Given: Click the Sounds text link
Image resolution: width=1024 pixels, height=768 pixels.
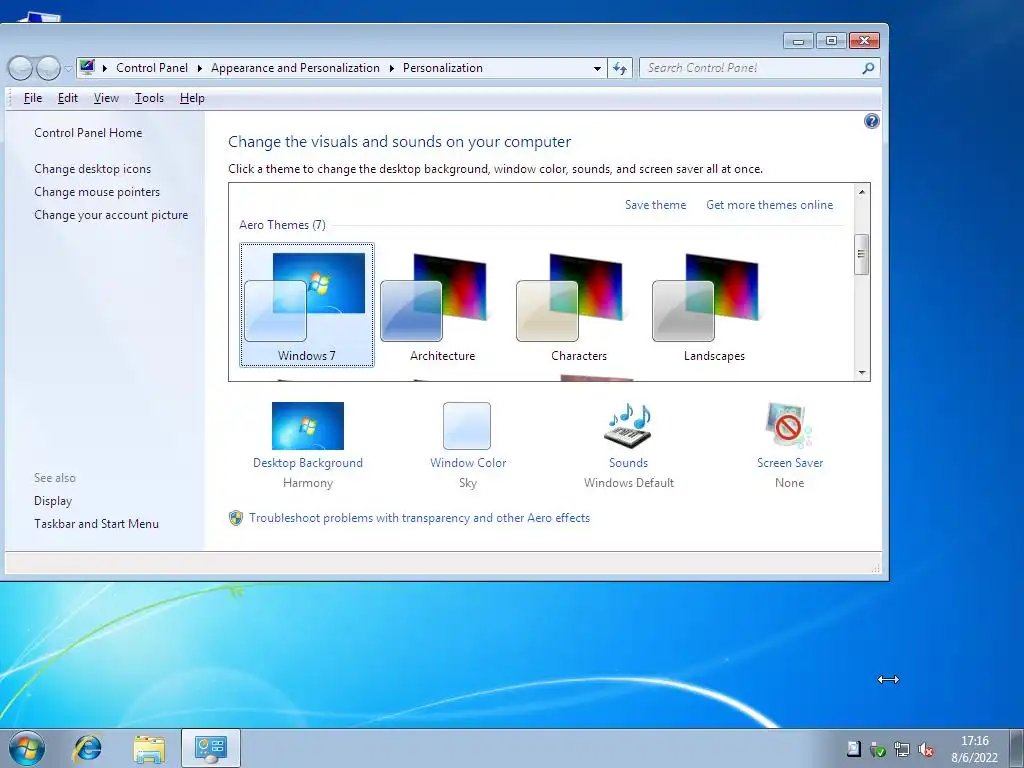Looking at the screenshot, I should click(x=628, y=462).
